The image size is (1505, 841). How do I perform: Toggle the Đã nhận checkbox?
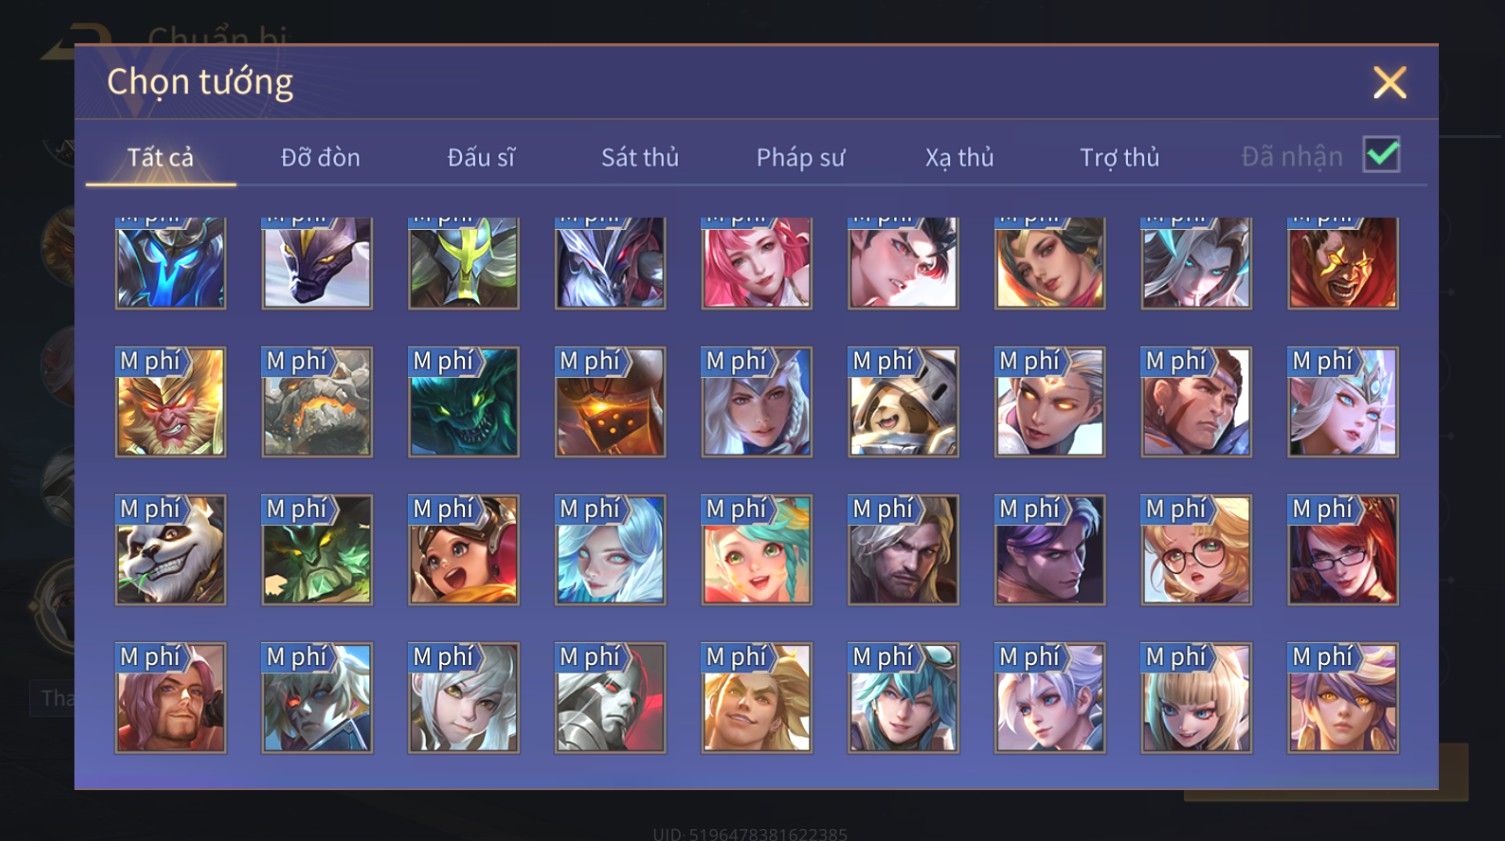coord(1381,155)
